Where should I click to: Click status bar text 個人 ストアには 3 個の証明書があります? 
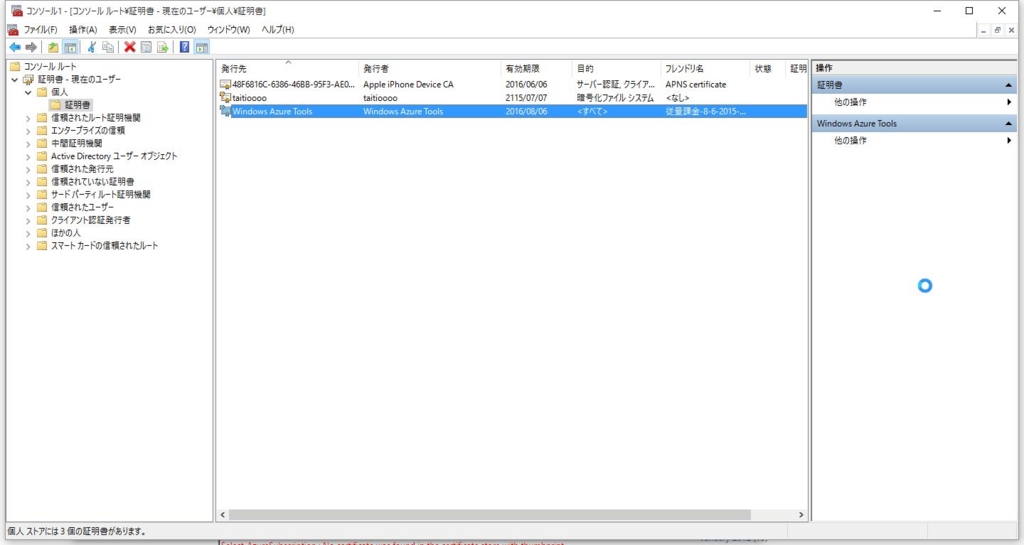(76, 531)
